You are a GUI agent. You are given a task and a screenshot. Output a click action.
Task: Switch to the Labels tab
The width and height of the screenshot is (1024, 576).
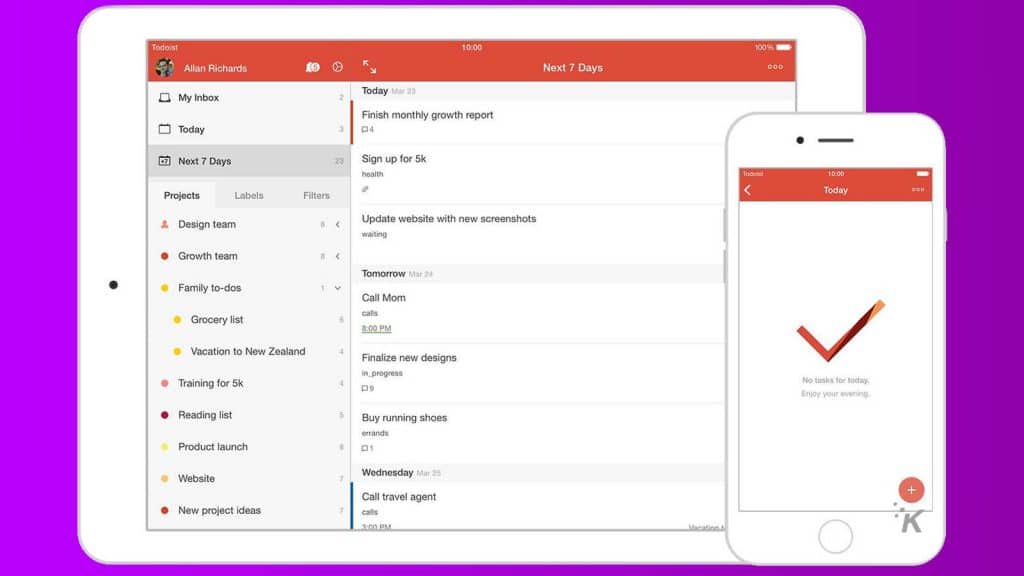(x=249, y=195)
